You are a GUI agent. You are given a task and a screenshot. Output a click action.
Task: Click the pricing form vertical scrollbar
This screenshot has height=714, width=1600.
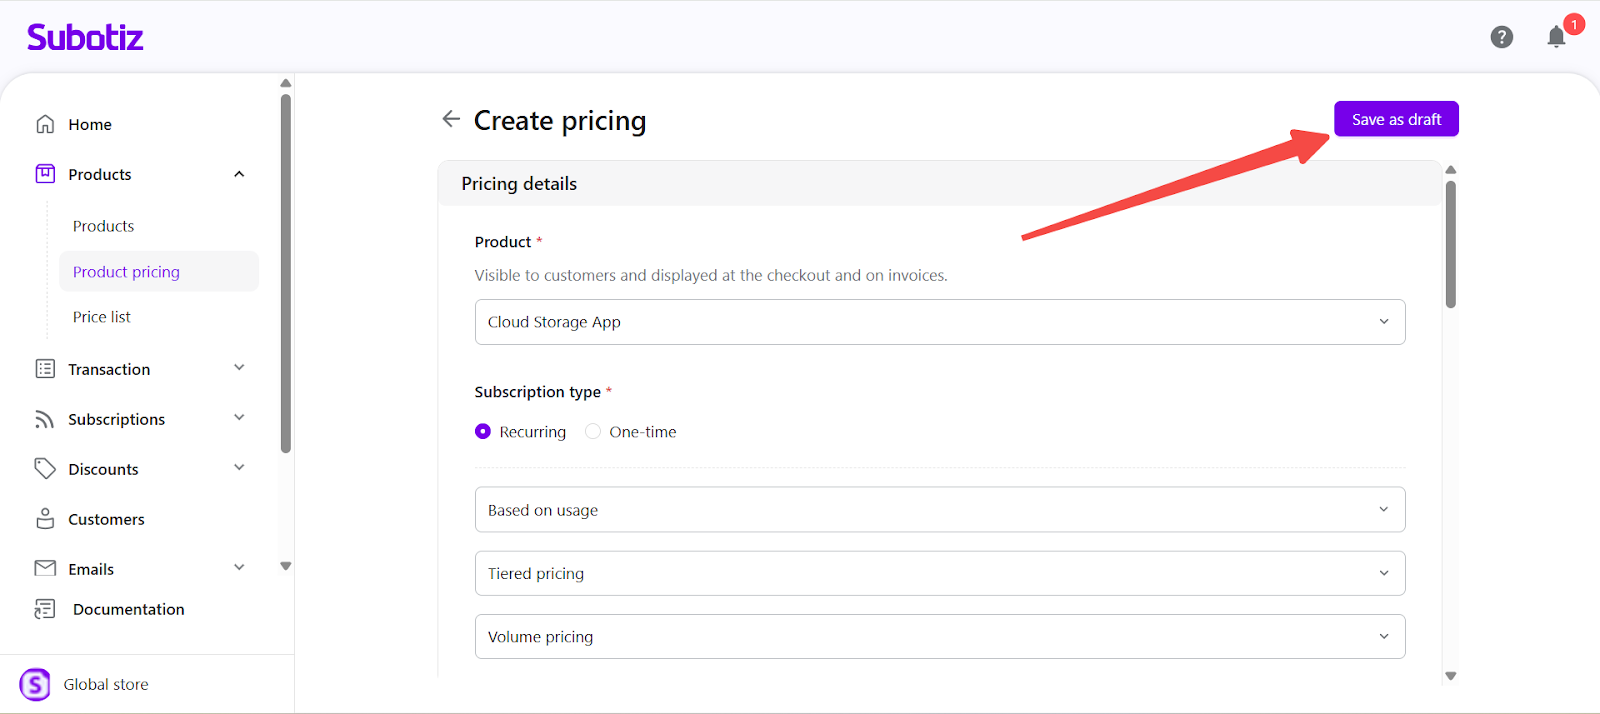1450,244
